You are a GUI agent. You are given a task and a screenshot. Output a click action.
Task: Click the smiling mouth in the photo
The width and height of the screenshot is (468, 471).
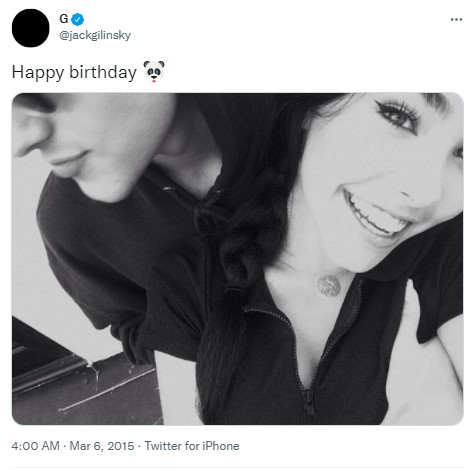pos(375,215)
